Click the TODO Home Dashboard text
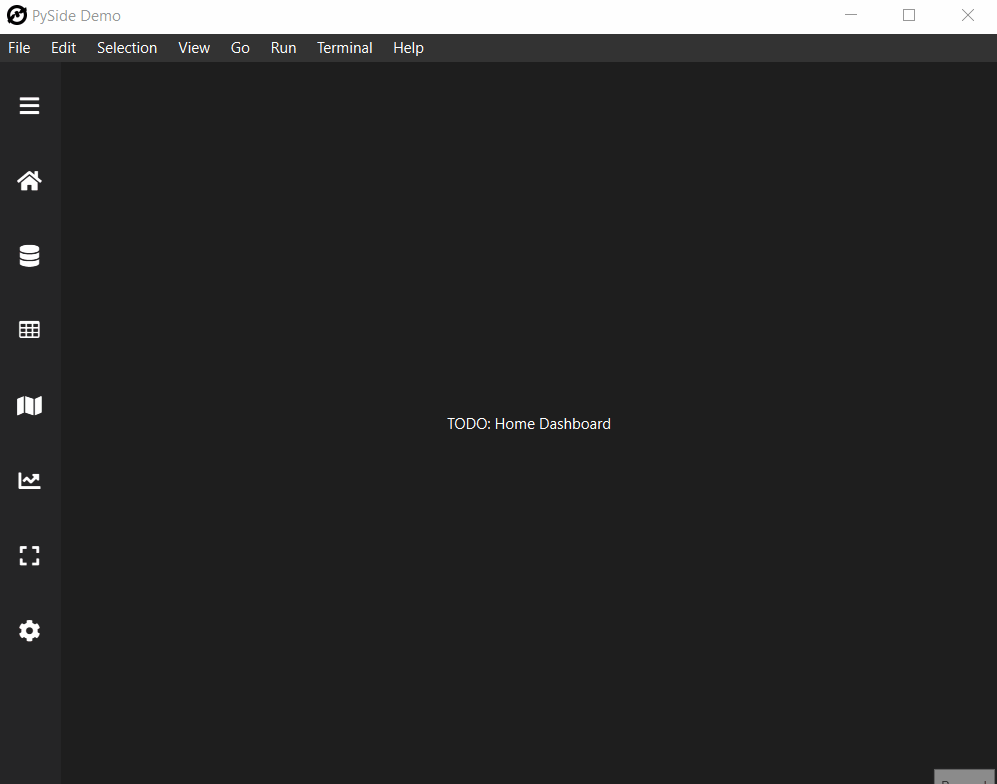The width and height of the screenshot is (997, 784). click(529, 423)
